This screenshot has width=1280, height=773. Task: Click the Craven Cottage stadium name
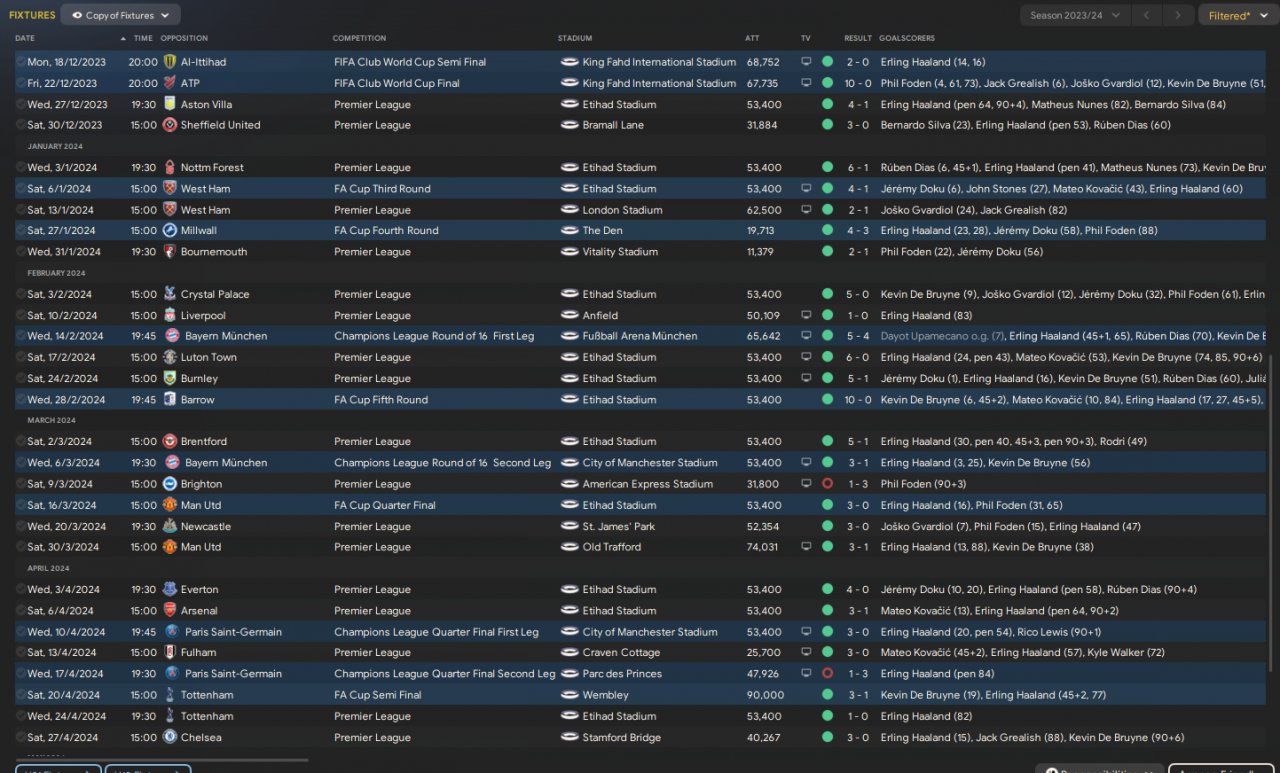click(621, 653)
